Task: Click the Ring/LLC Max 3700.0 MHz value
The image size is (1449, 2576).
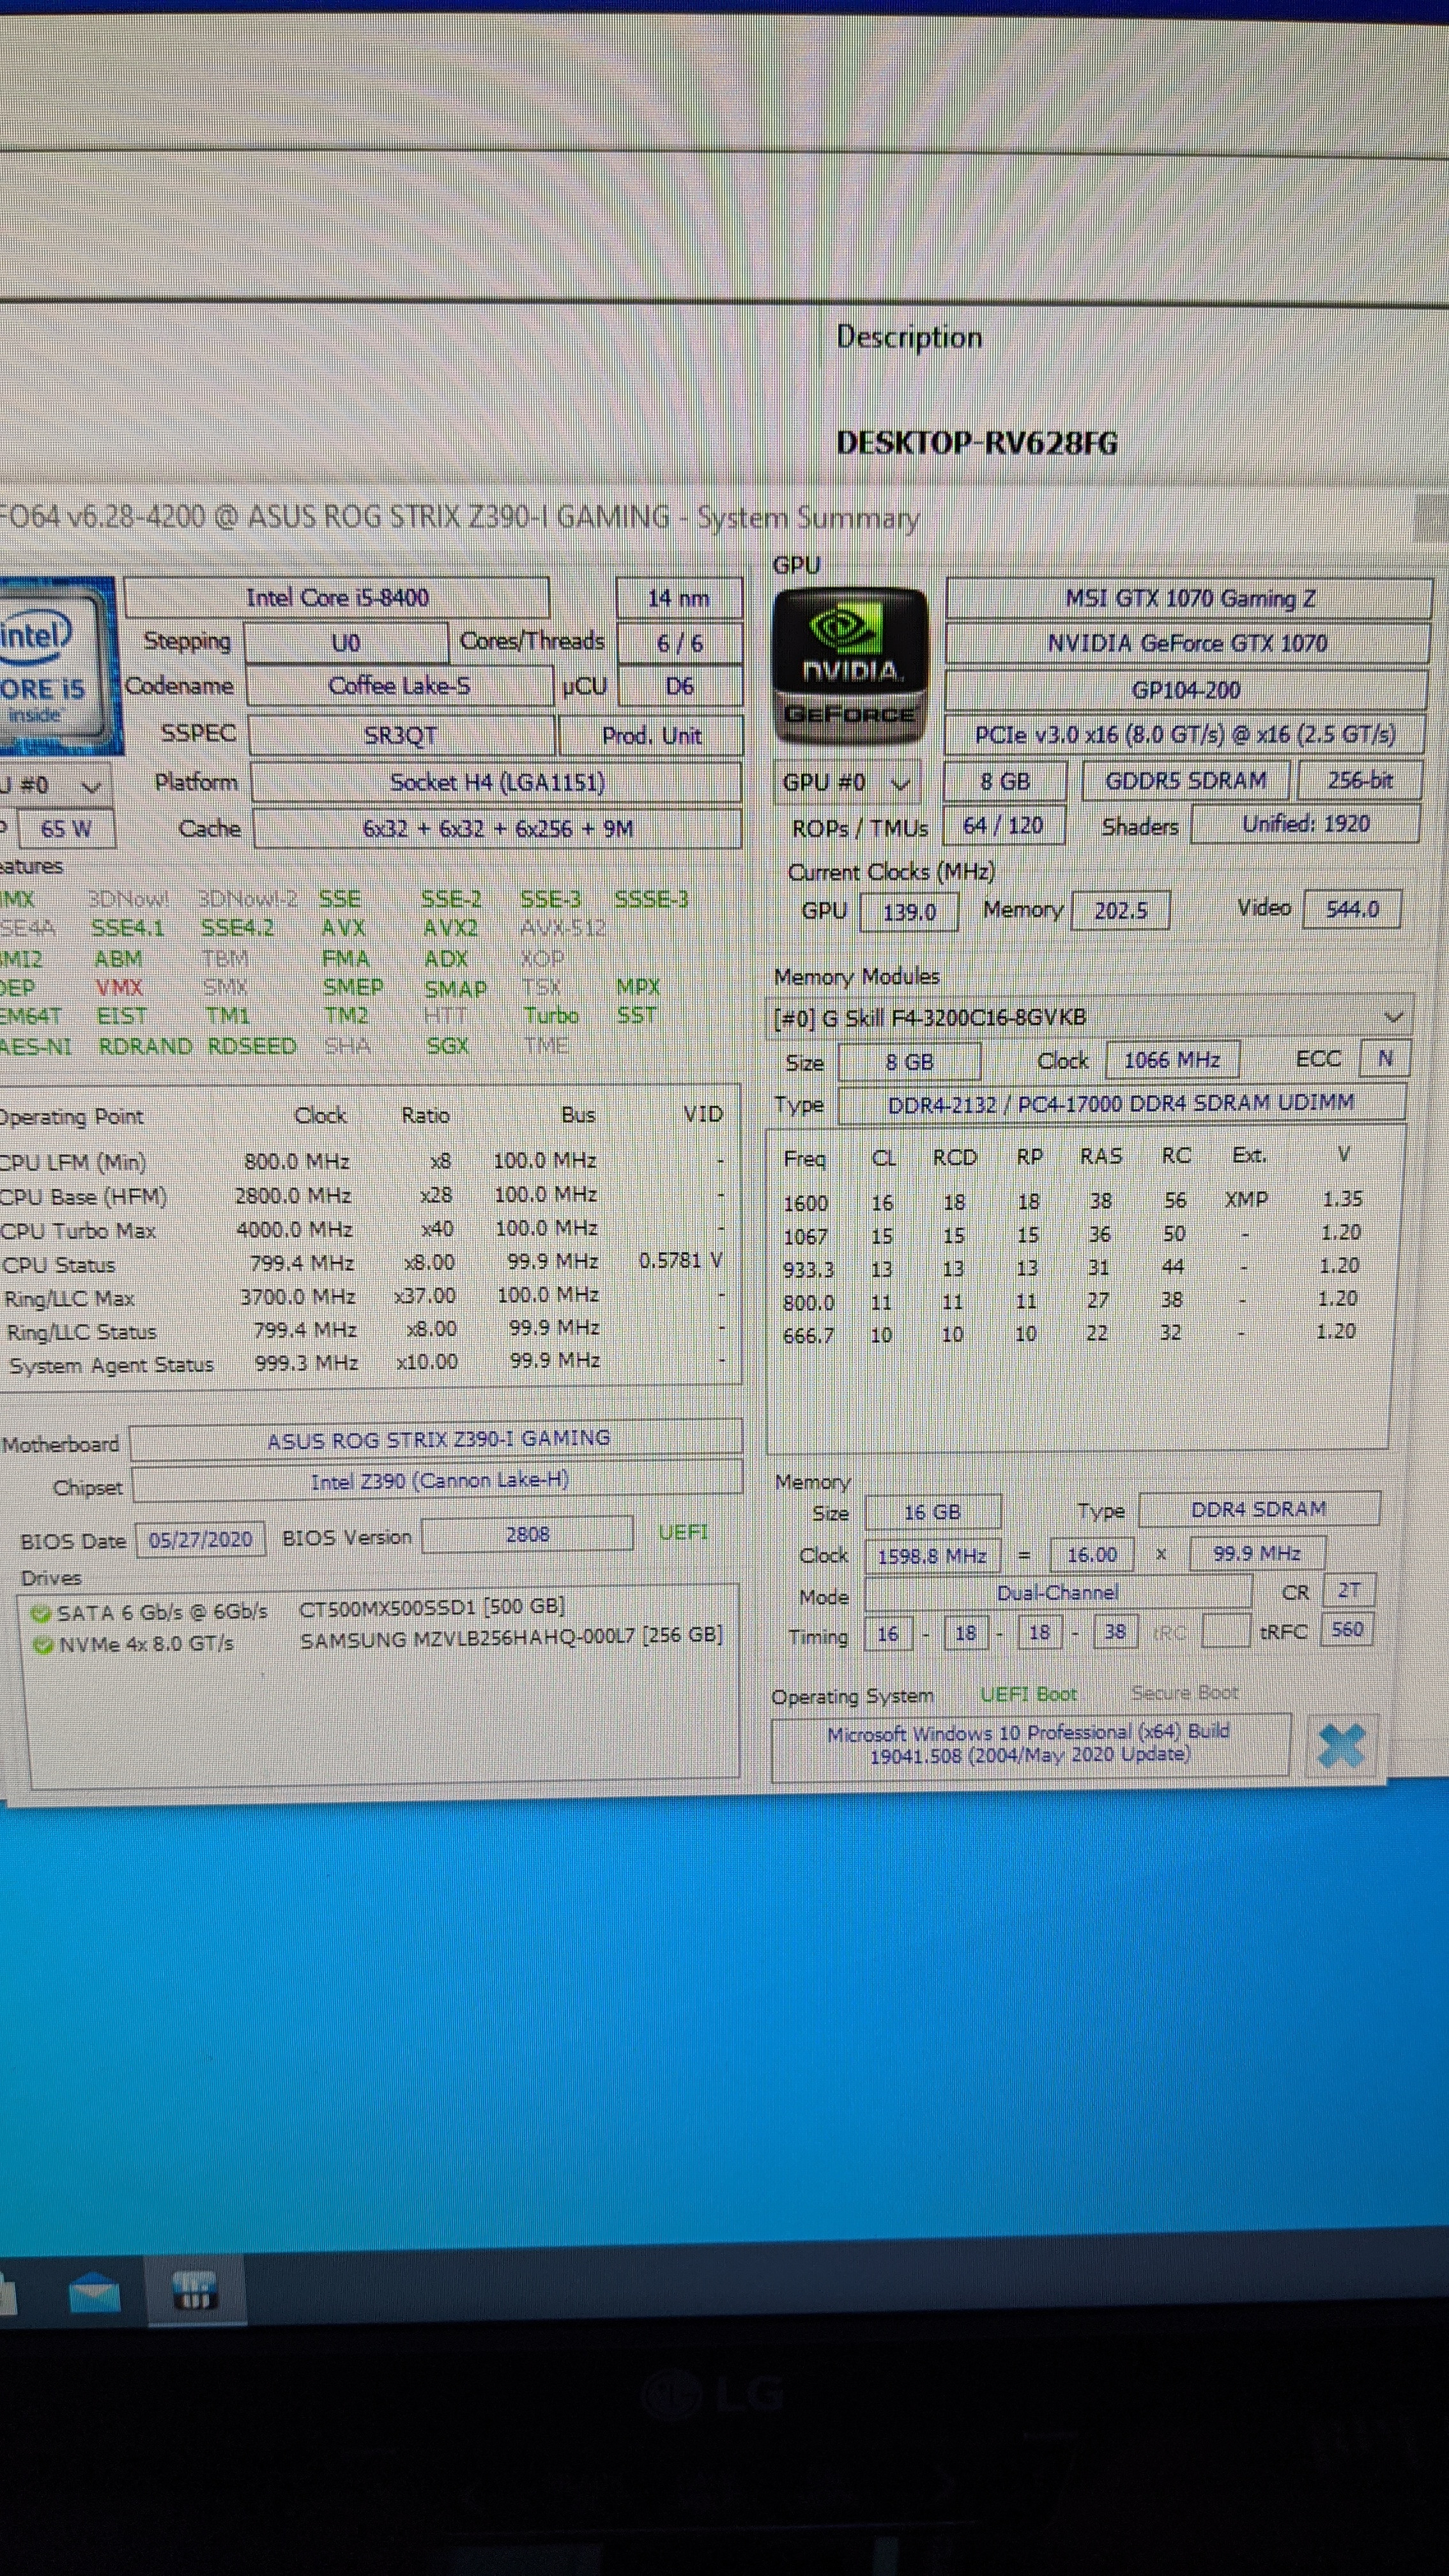Action: click(297, 1296)
